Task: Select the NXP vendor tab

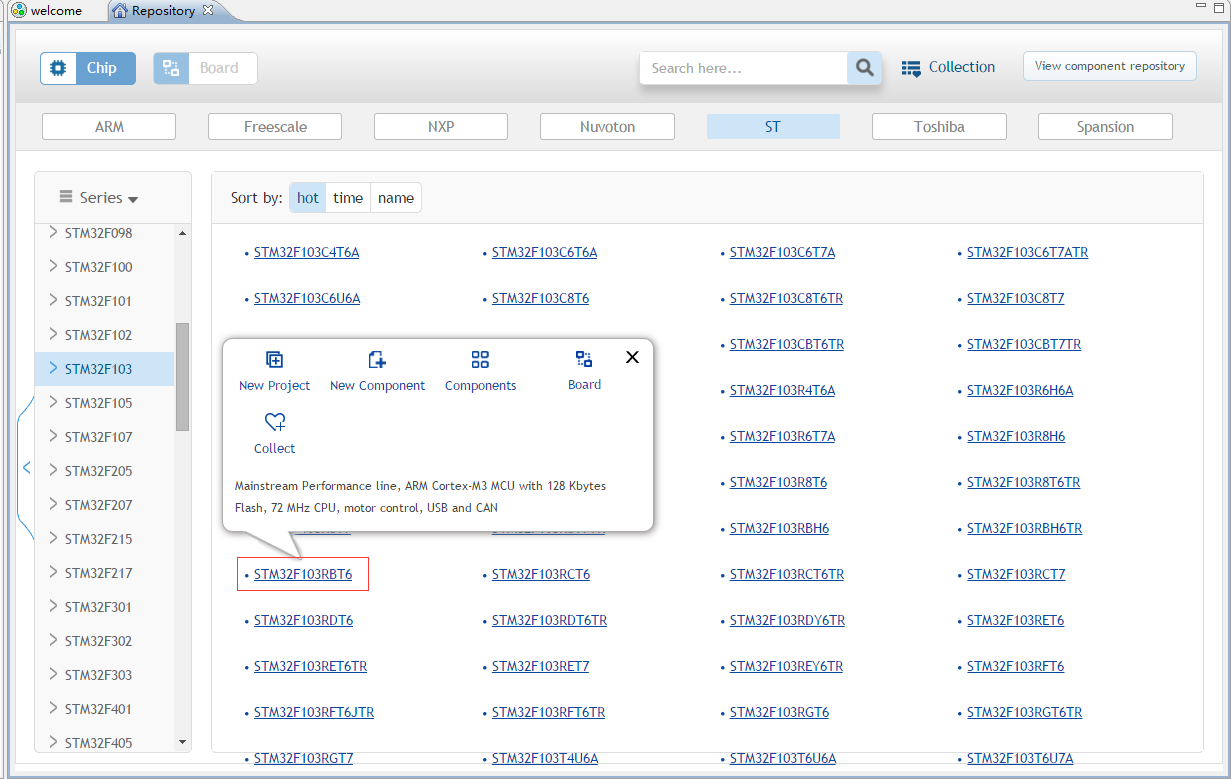Action: coord(441,127)
